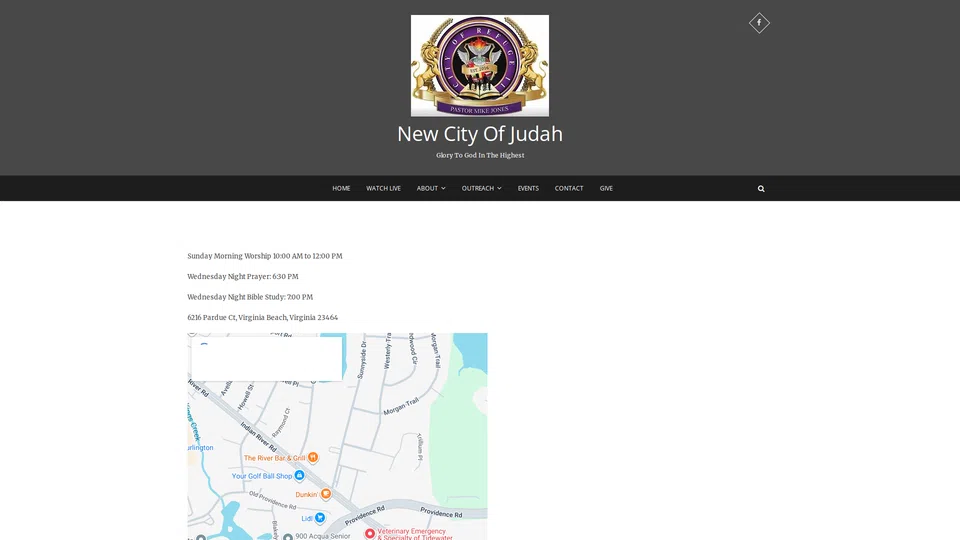Click the map place info card
This screenshot has width=960, height=540.
pos(267,359)
